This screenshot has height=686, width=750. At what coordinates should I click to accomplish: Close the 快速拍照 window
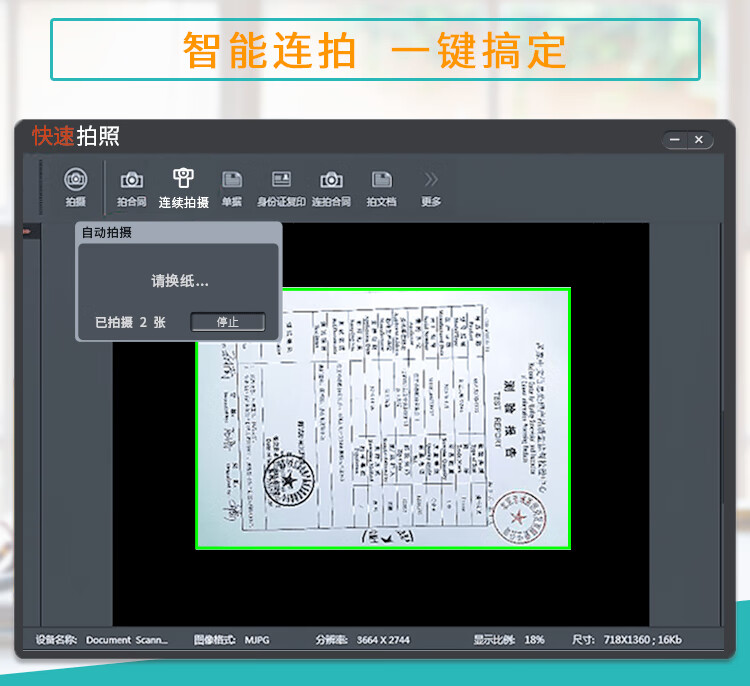(x=699, y=140)
